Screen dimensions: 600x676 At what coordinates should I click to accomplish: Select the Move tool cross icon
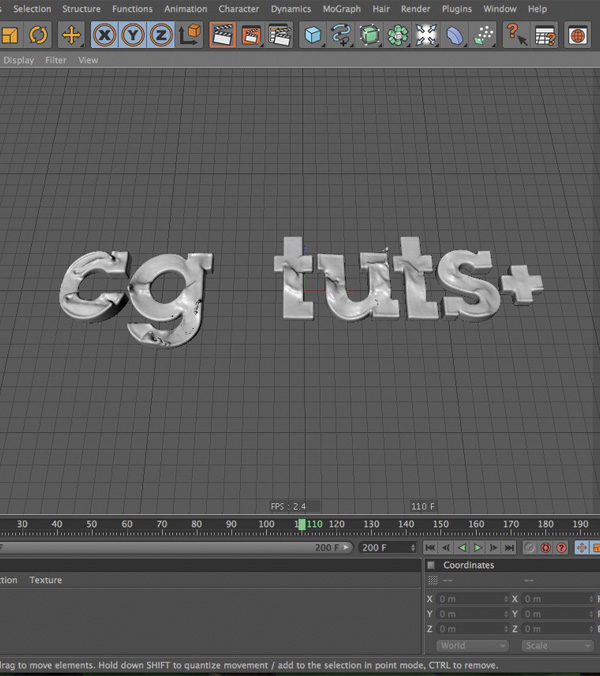(71, 35)
